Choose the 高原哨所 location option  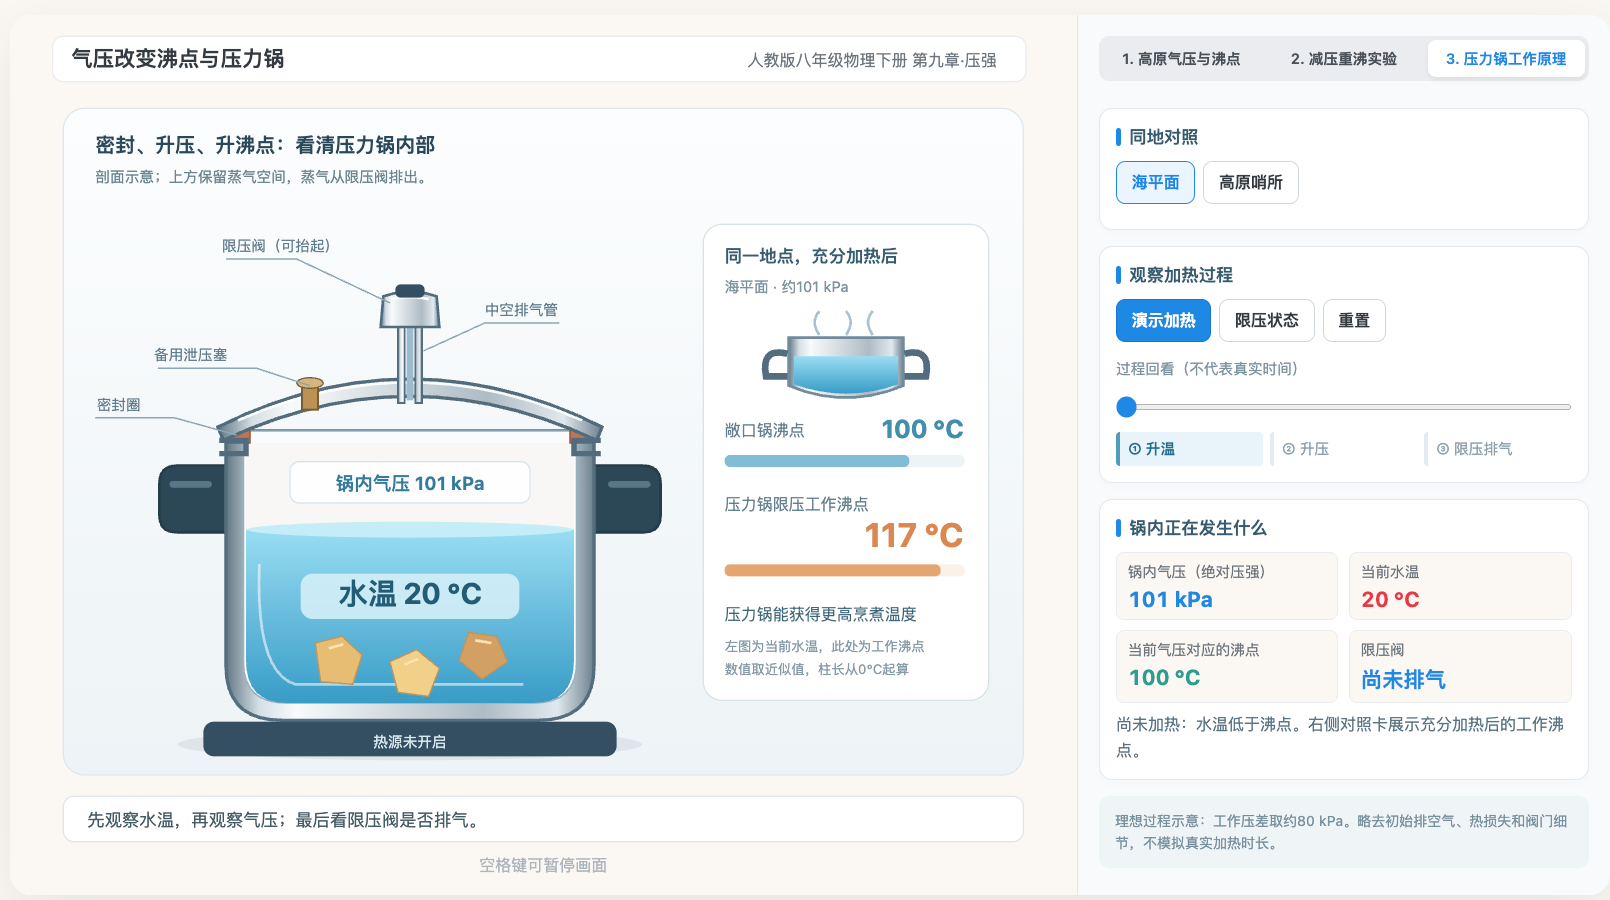coord(1250,182)
